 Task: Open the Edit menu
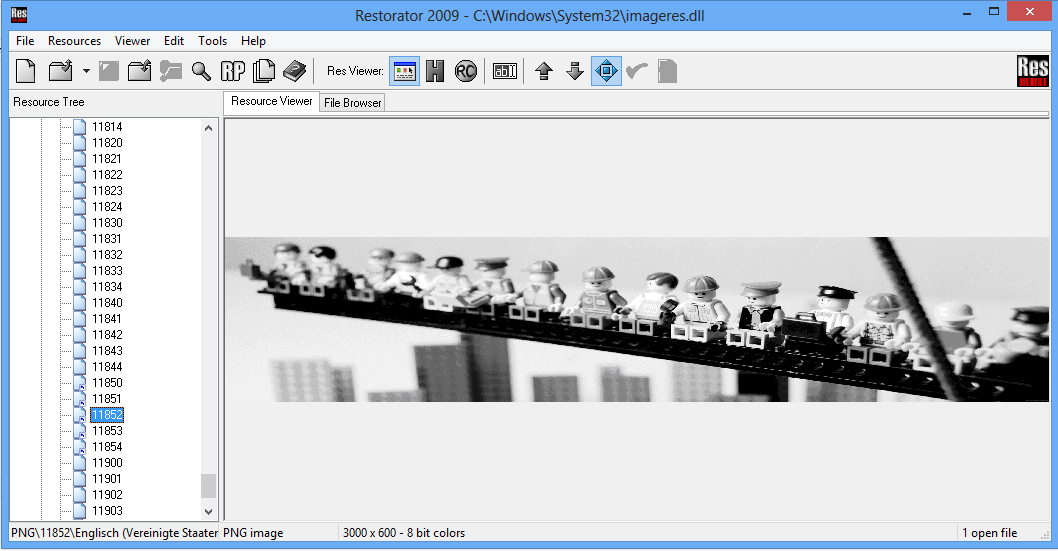(x=173, y=40)
